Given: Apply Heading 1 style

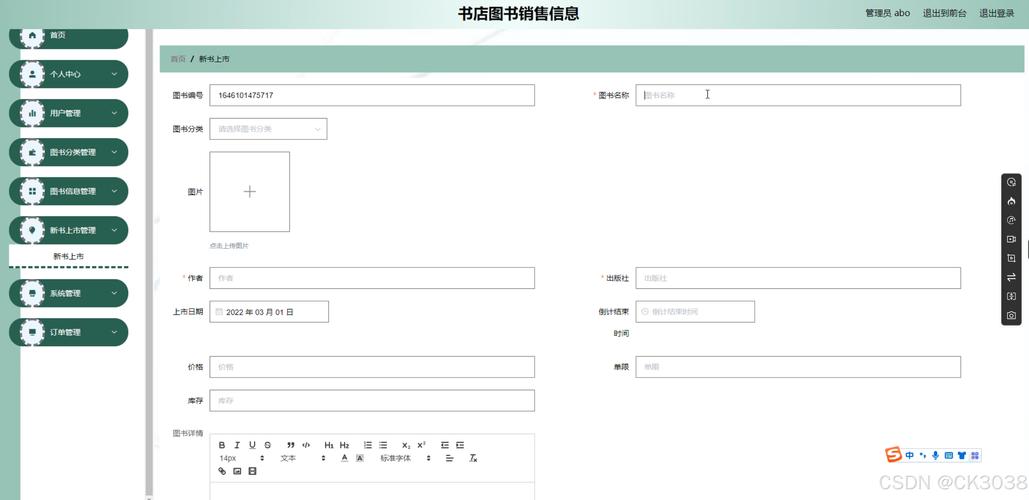Looking at the screenshot, I should 329,445.
